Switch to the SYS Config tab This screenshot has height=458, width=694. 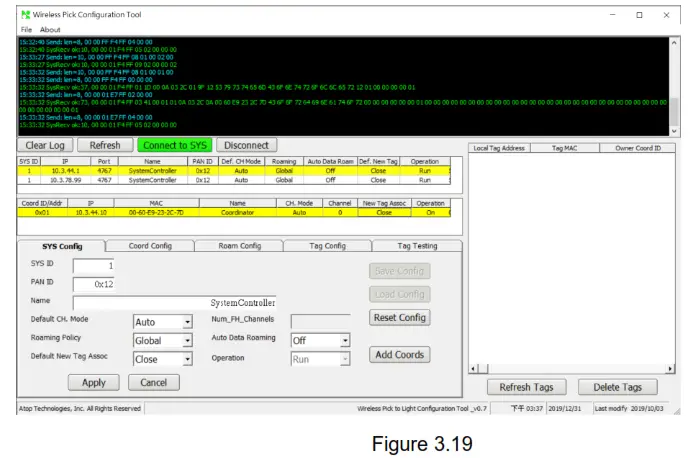click(x=62, y=246)
